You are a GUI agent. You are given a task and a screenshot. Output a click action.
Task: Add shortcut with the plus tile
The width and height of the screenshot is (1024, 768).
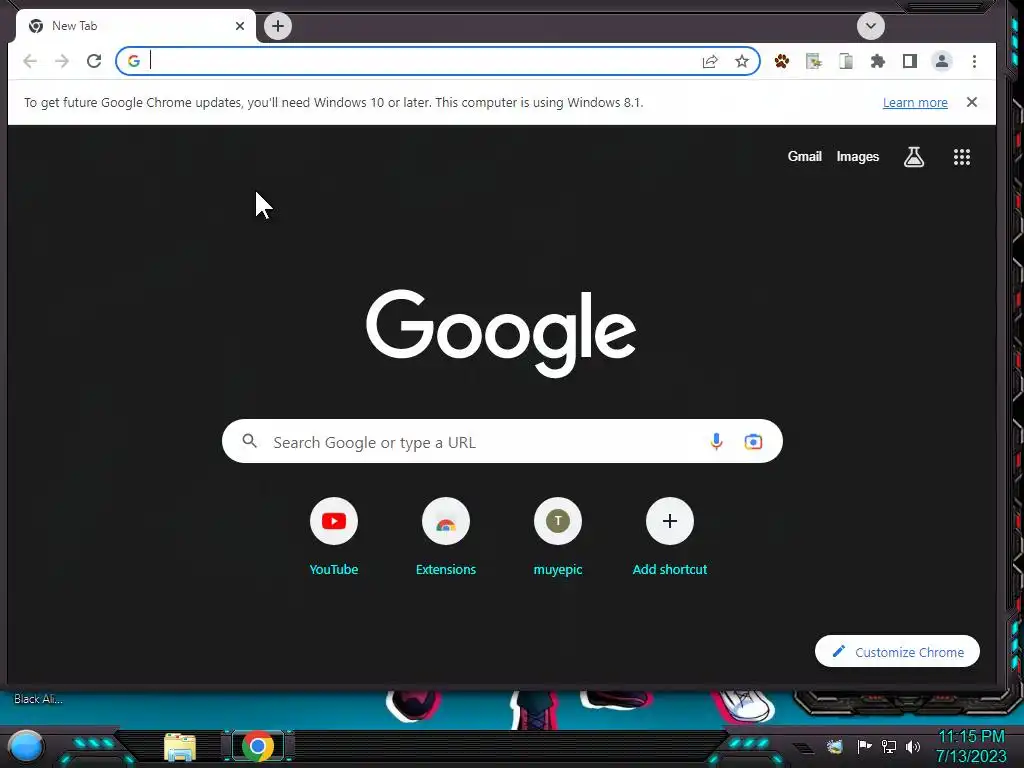669,537
